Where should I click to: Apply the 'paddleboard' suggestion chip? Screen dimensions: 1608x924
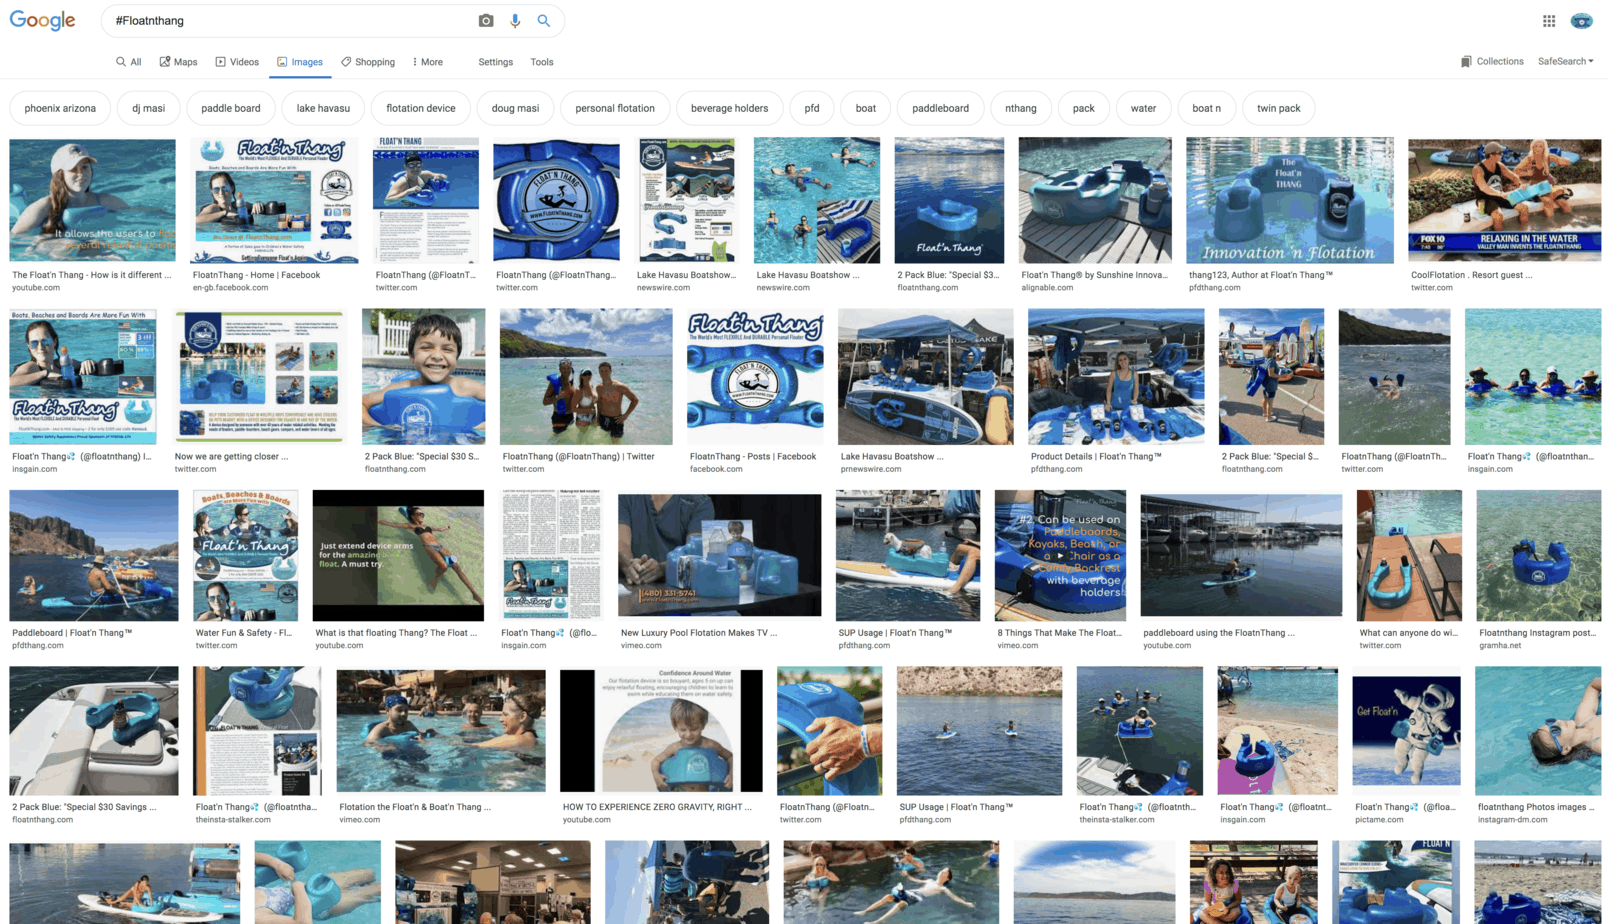pos(941,108)
